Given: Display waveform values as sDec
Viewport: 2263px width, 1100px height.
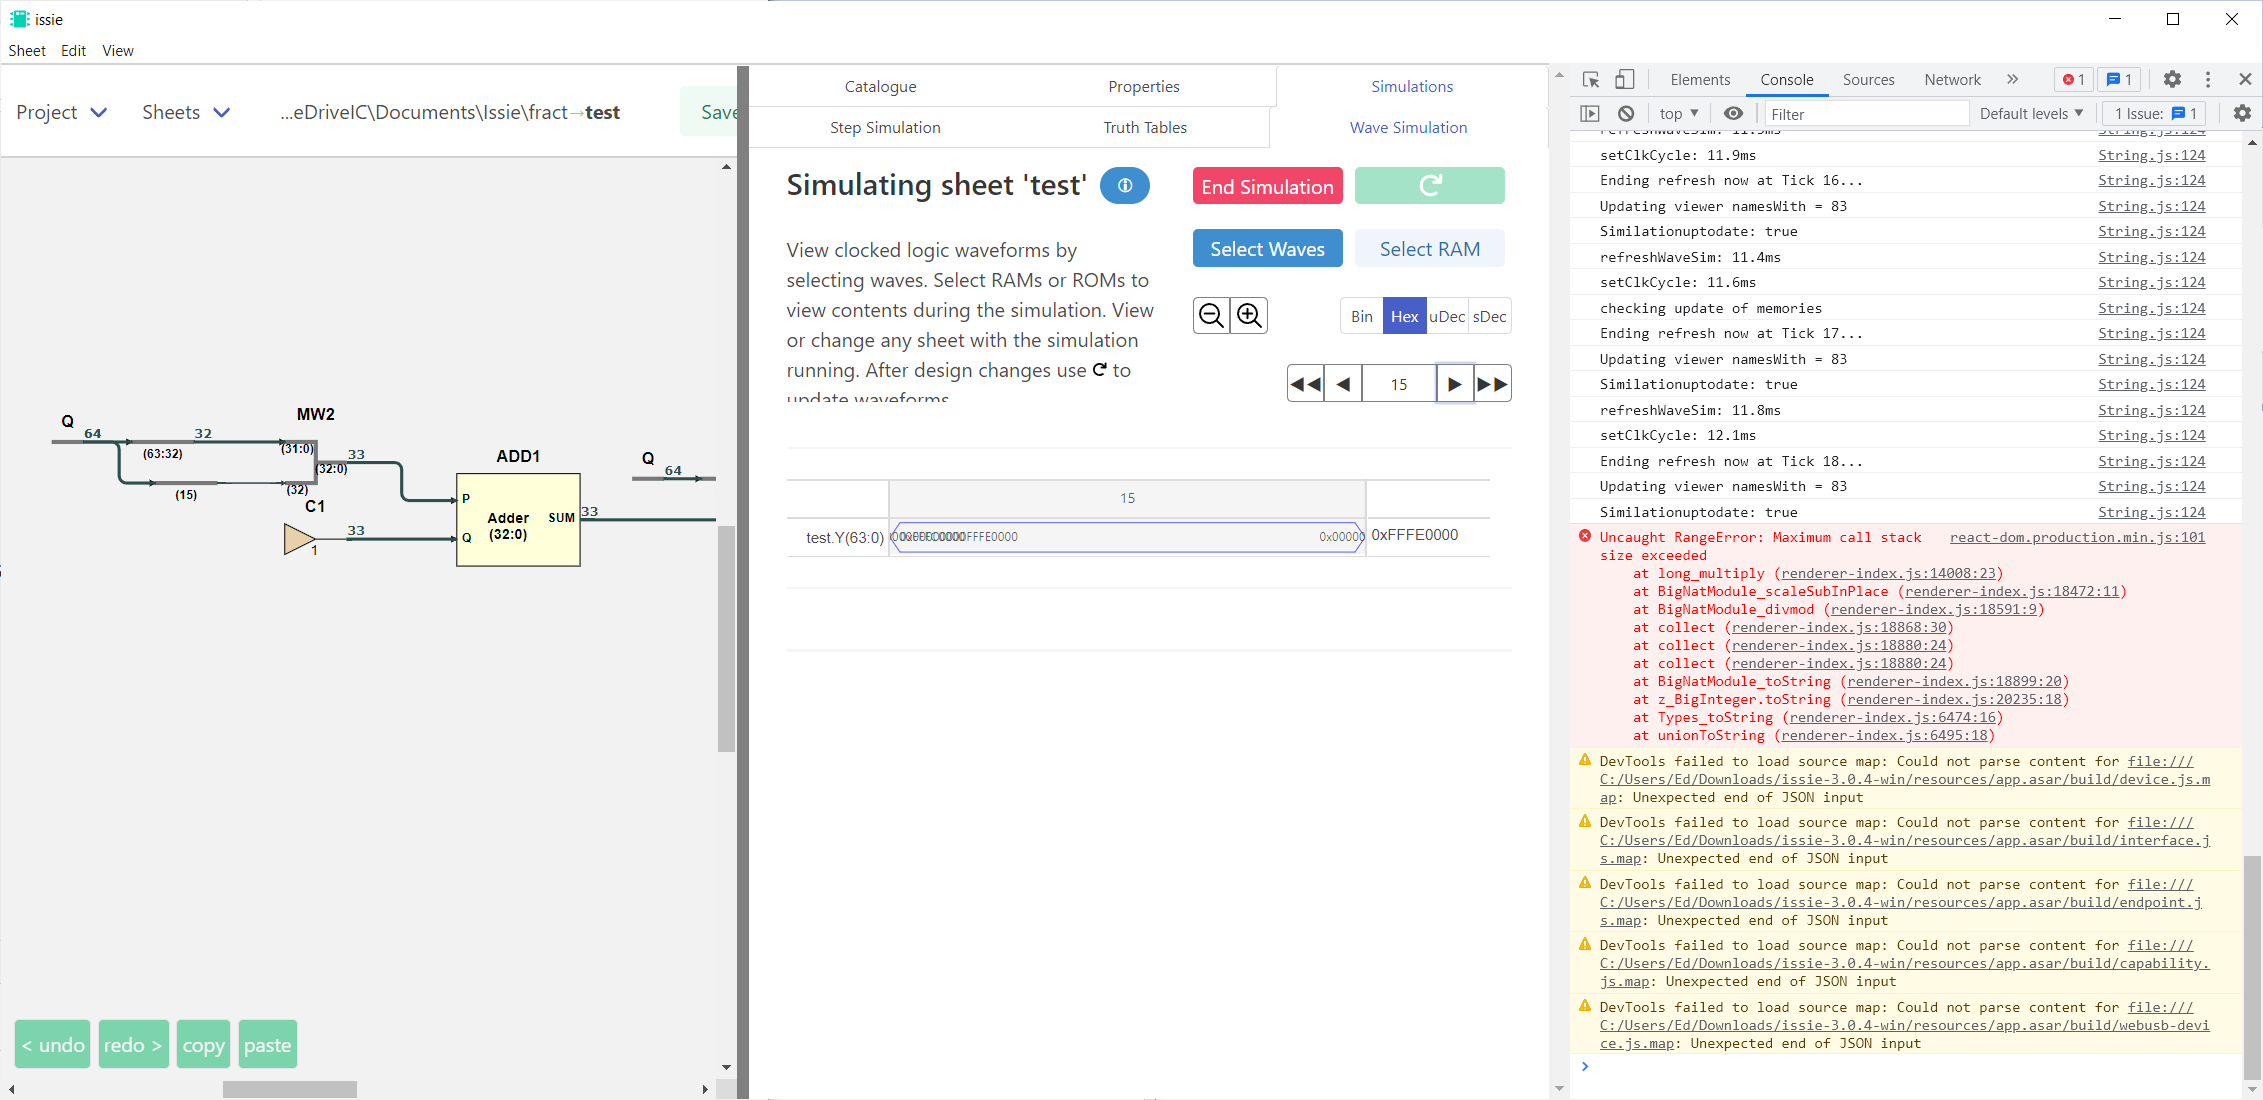Looking at the screenshot, I should coord(1490,315).
